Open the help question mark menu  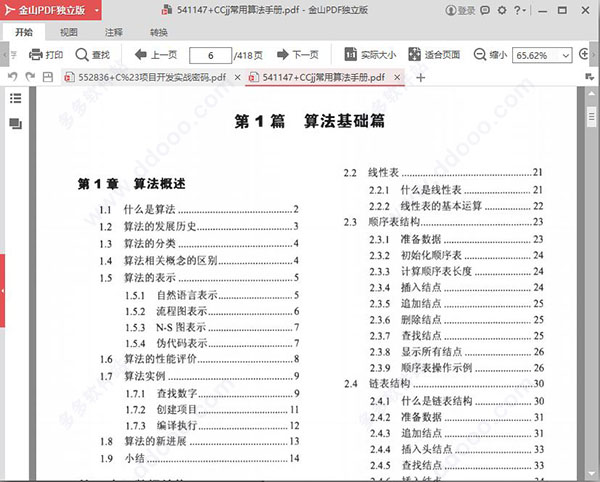(x=520, y=10)
